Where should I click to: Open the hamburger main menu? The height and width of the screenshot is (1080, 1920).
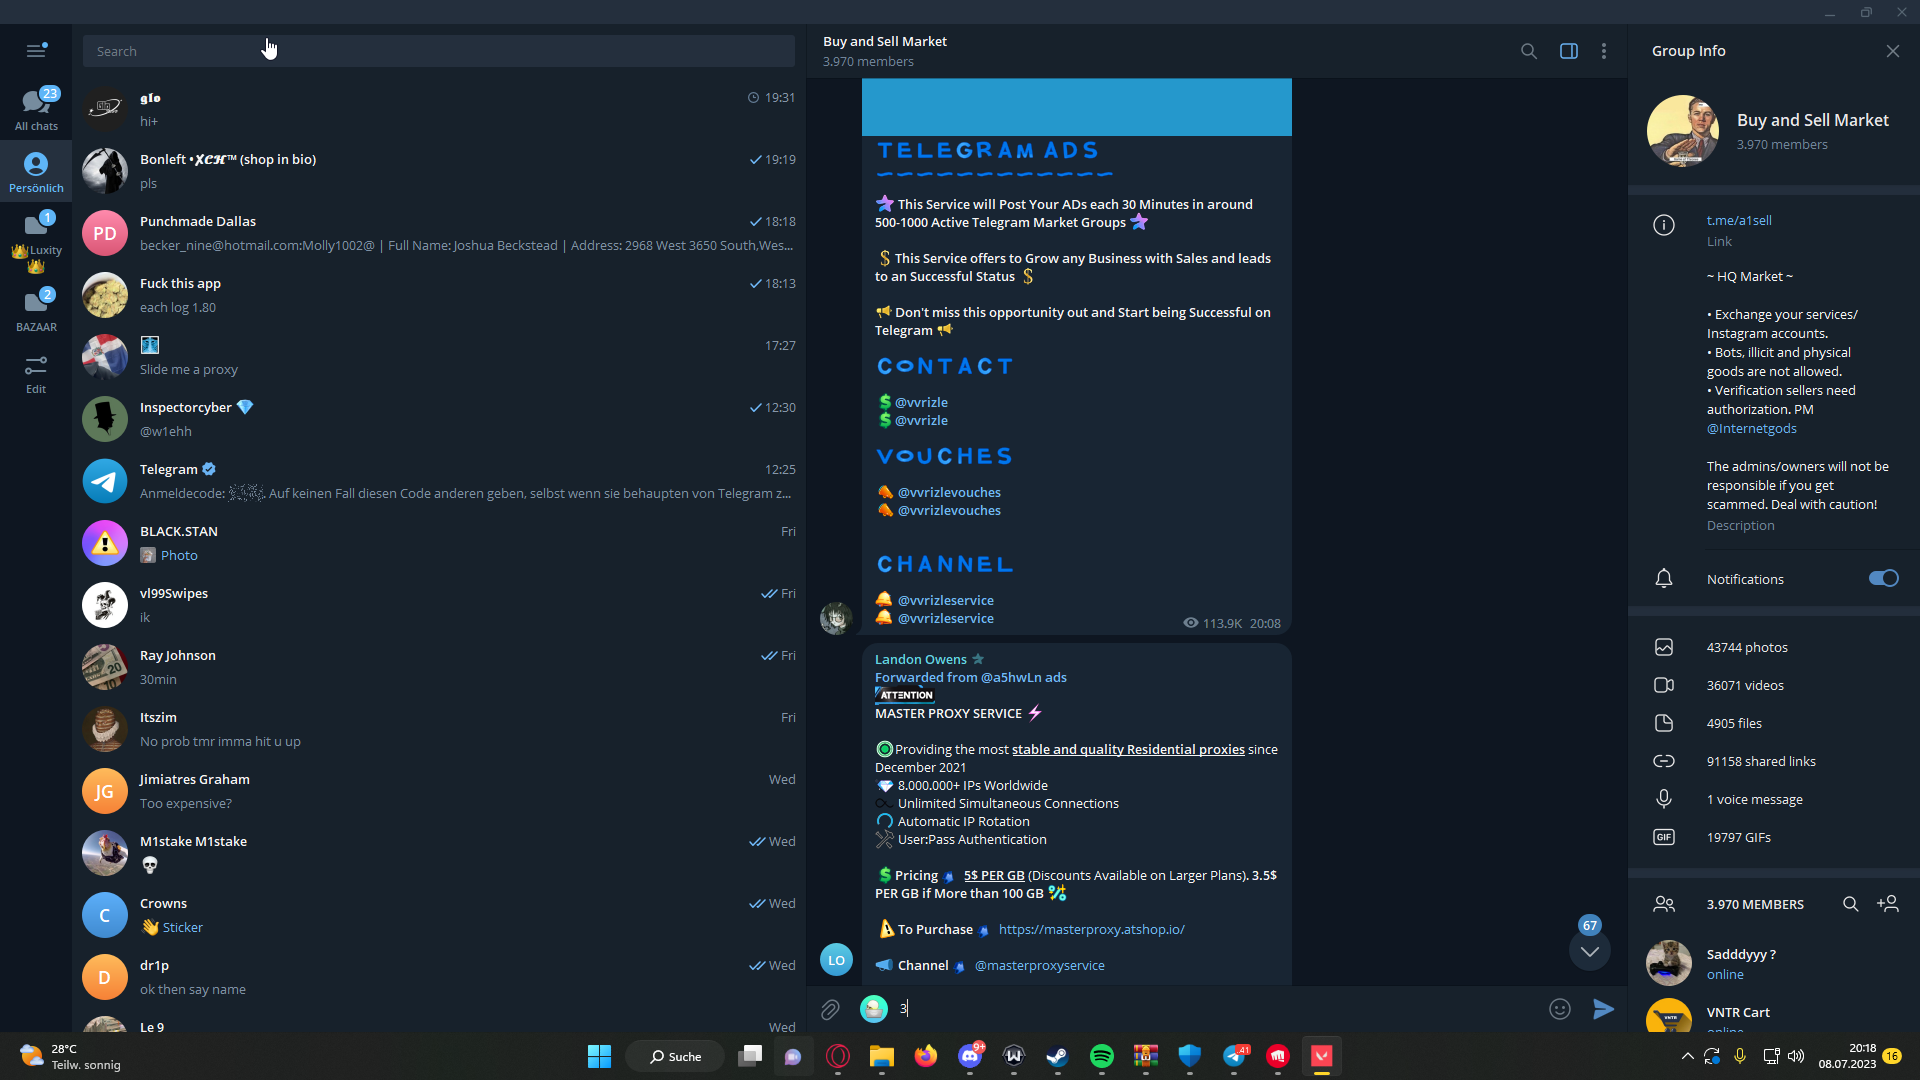36,50
